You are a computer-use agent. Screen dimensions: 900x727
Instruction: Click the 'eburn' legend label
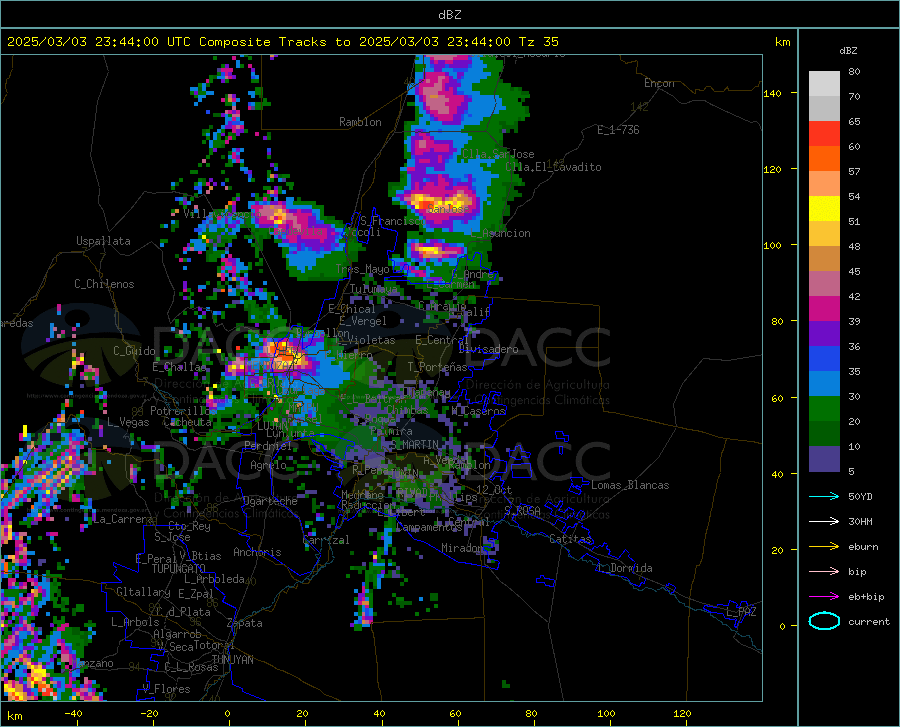[863, 547]
